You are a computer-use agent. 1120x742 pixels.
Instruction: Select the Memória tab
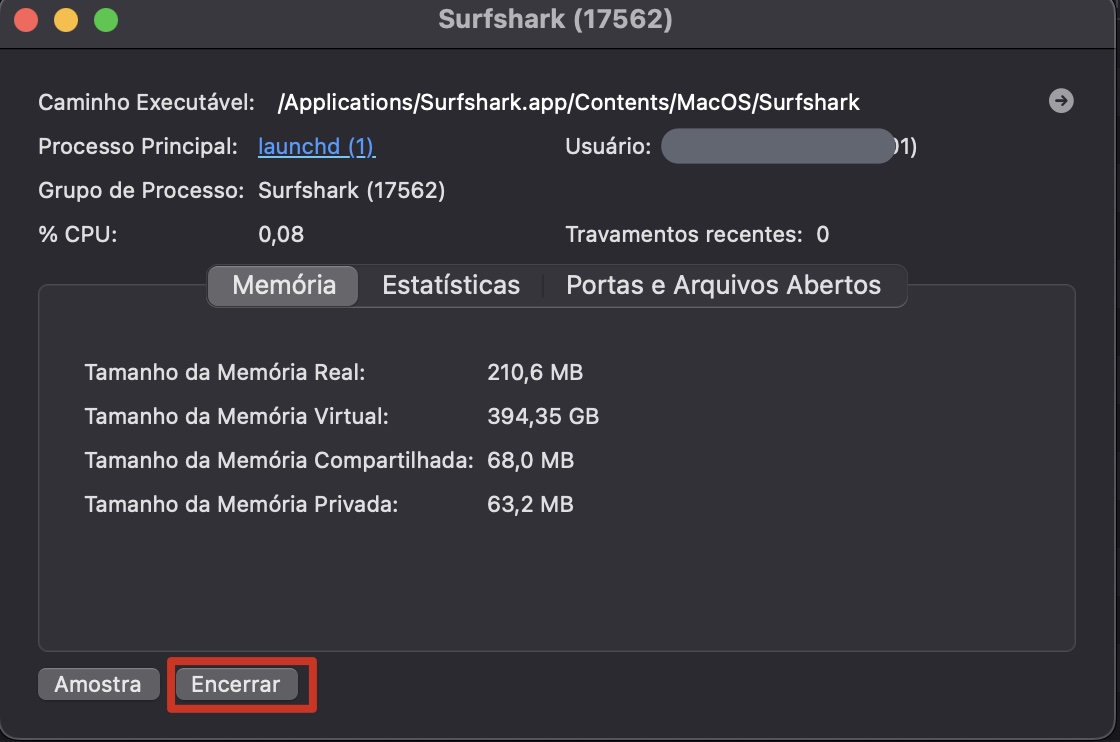click(x=282, y=286)
